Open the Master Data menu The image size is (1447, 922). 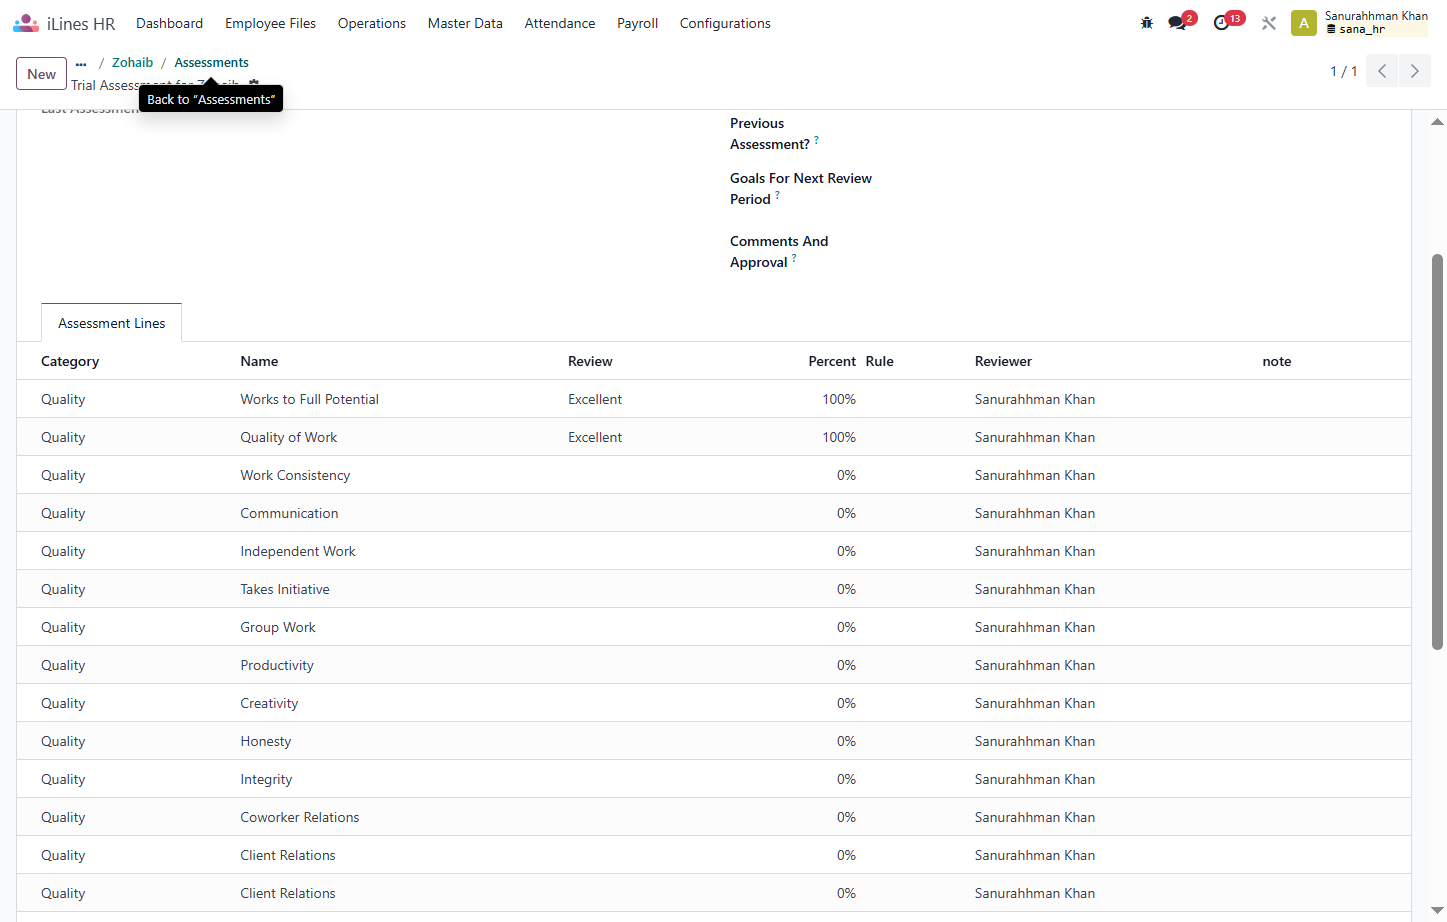point(465,23)
